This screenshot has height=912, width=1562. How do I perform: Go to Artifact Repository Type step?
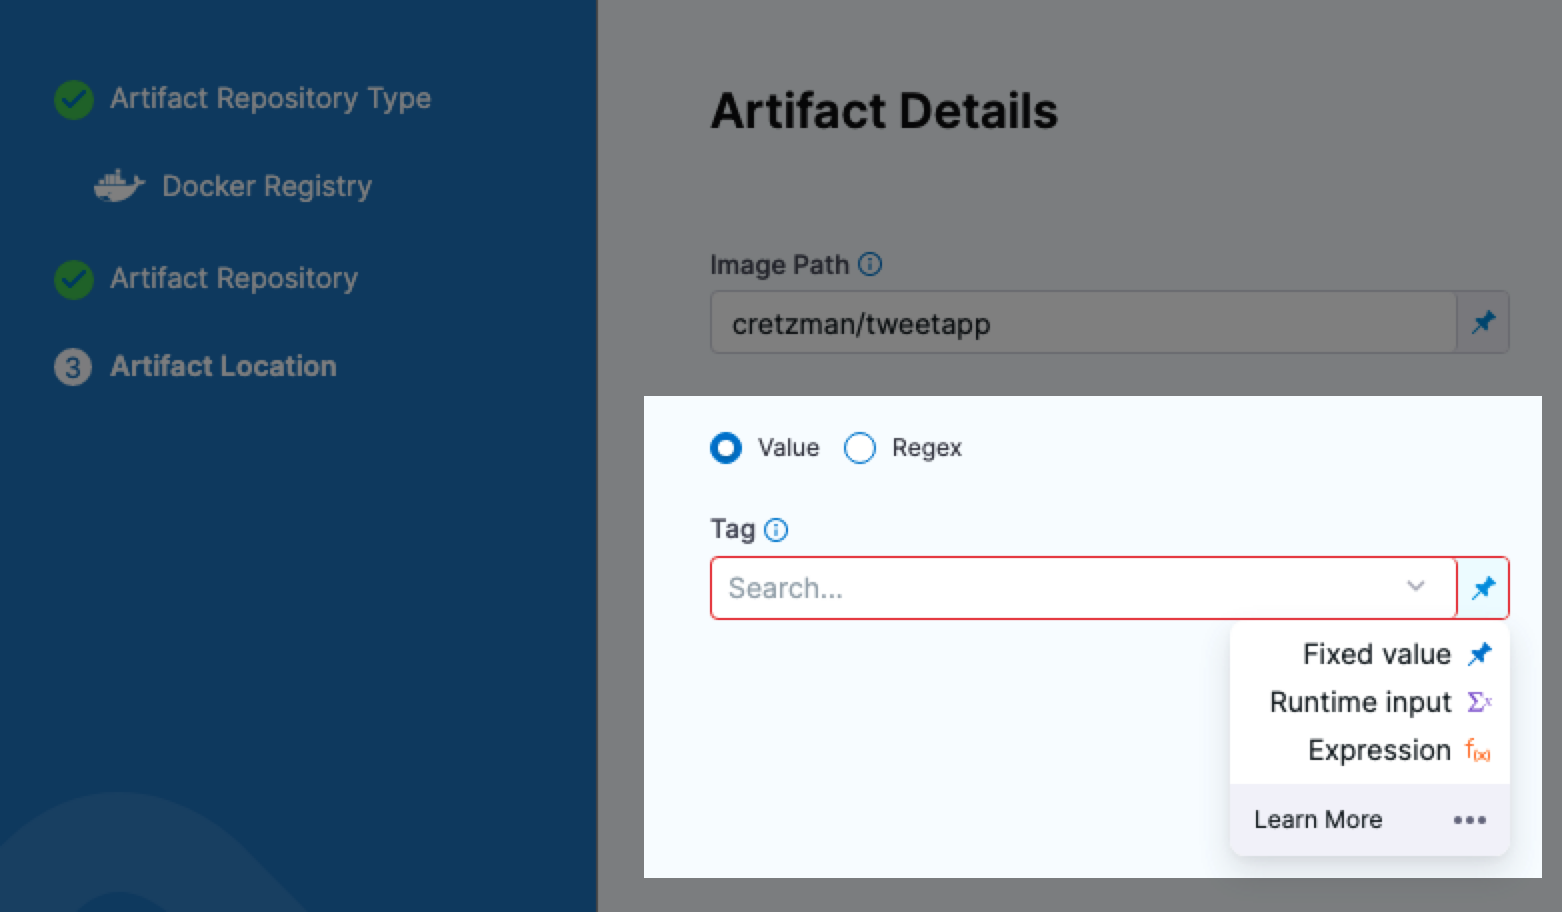pyautogui.click(x=270, y=99)
